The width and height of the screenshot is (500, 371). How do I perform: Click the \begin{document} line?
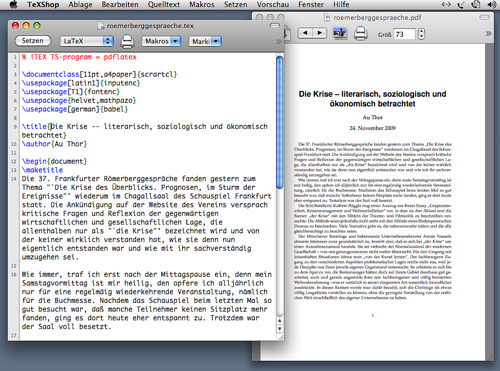pos(54,161)
